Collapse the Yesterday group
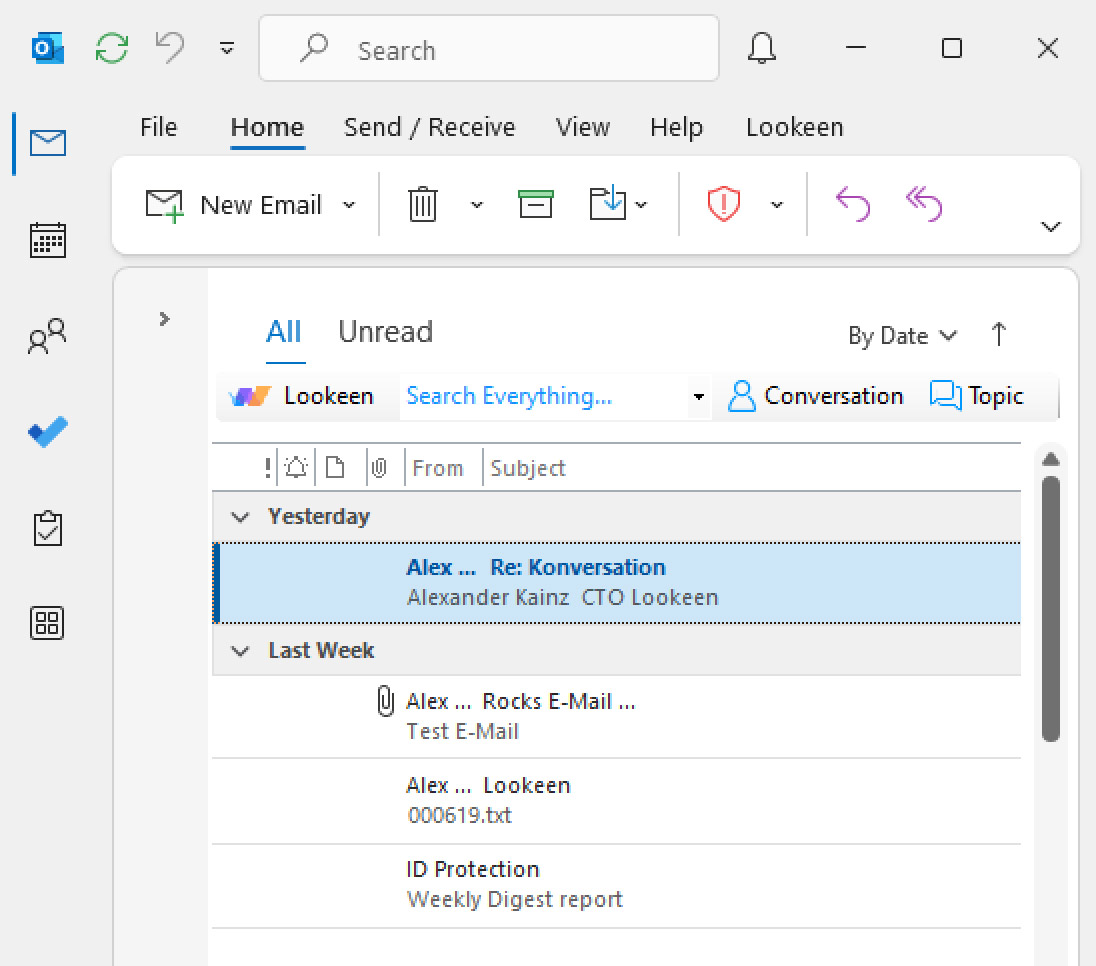 240,517
